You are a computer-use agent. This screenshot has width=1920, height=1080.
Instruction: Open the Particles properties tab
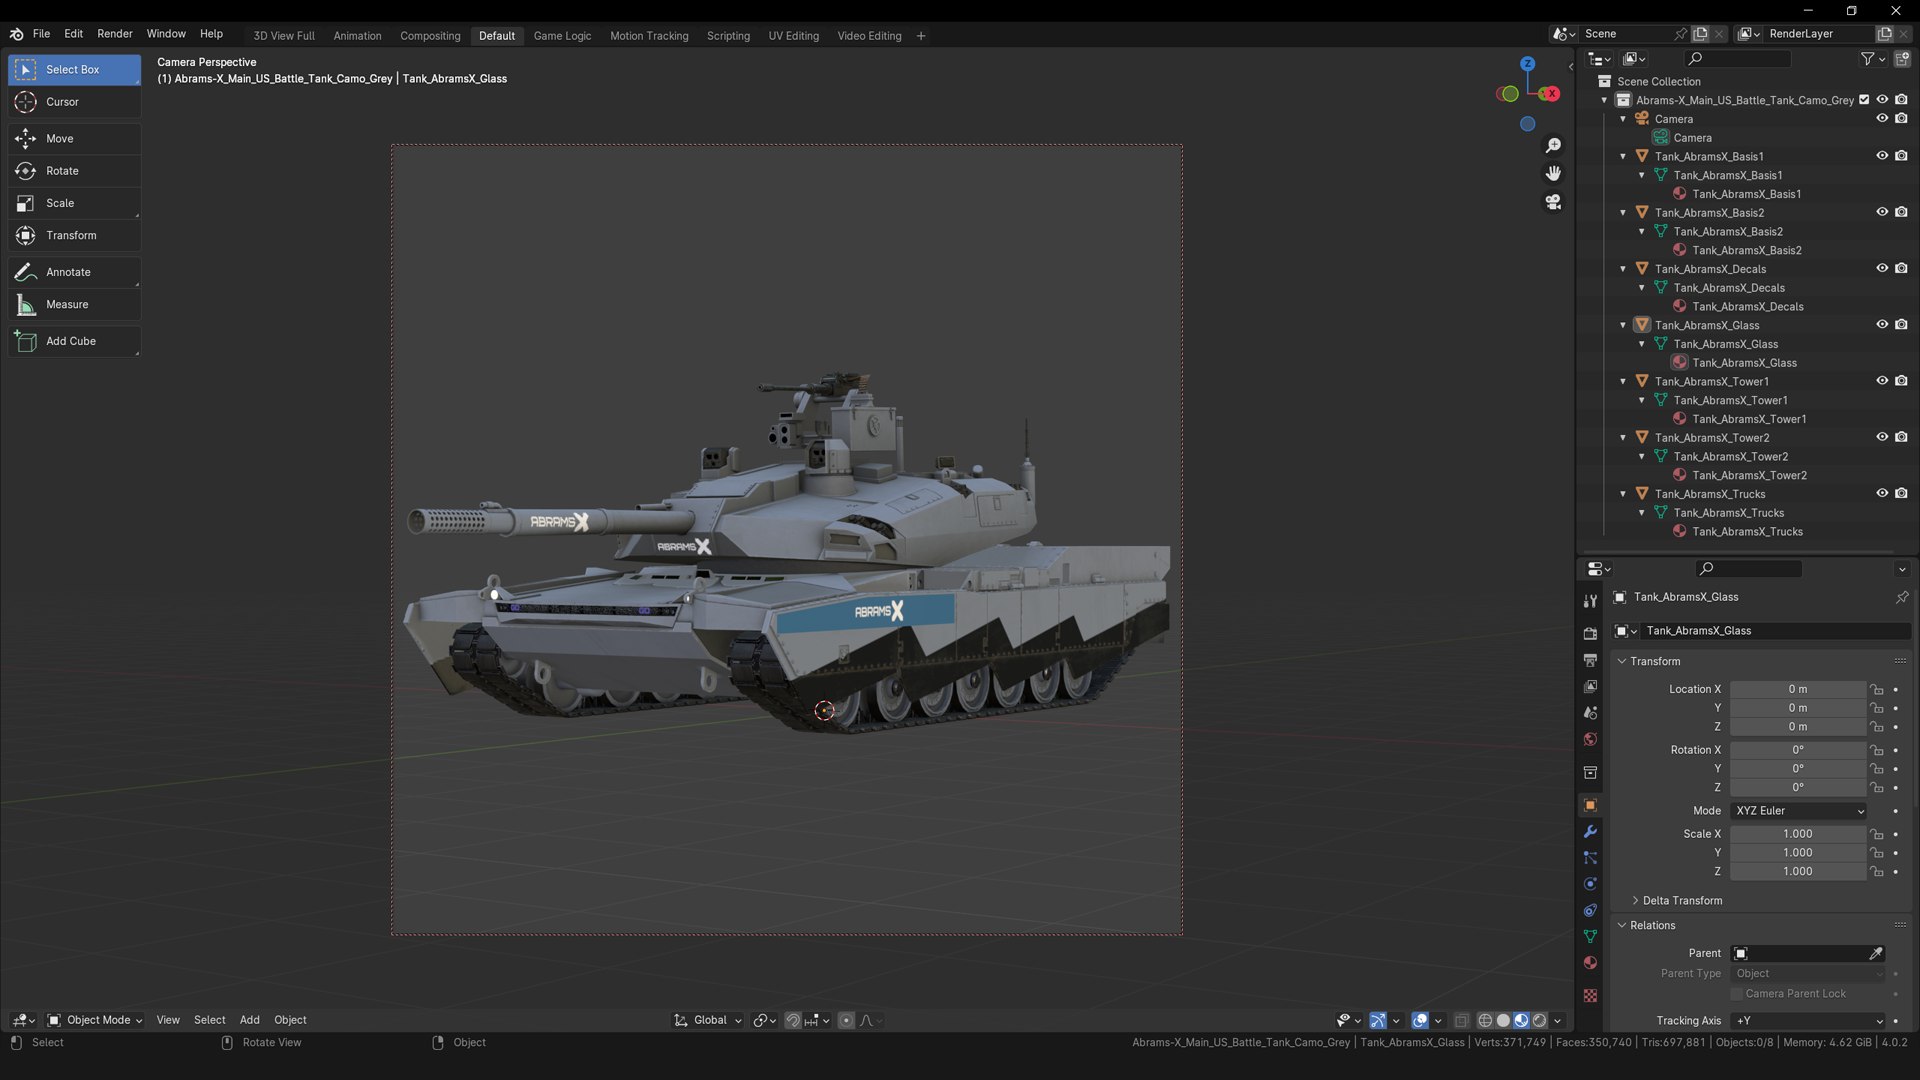tap(1590, 858)
